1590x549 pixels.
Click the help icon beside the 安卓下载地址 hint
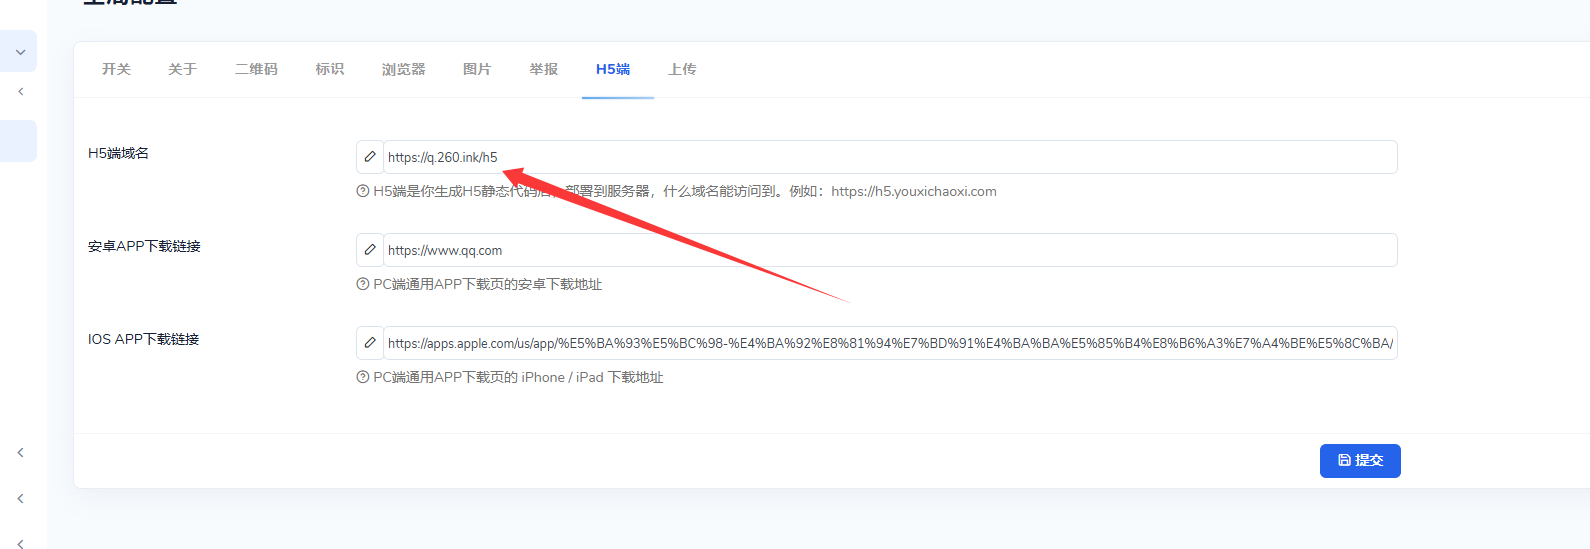point(363,284)
